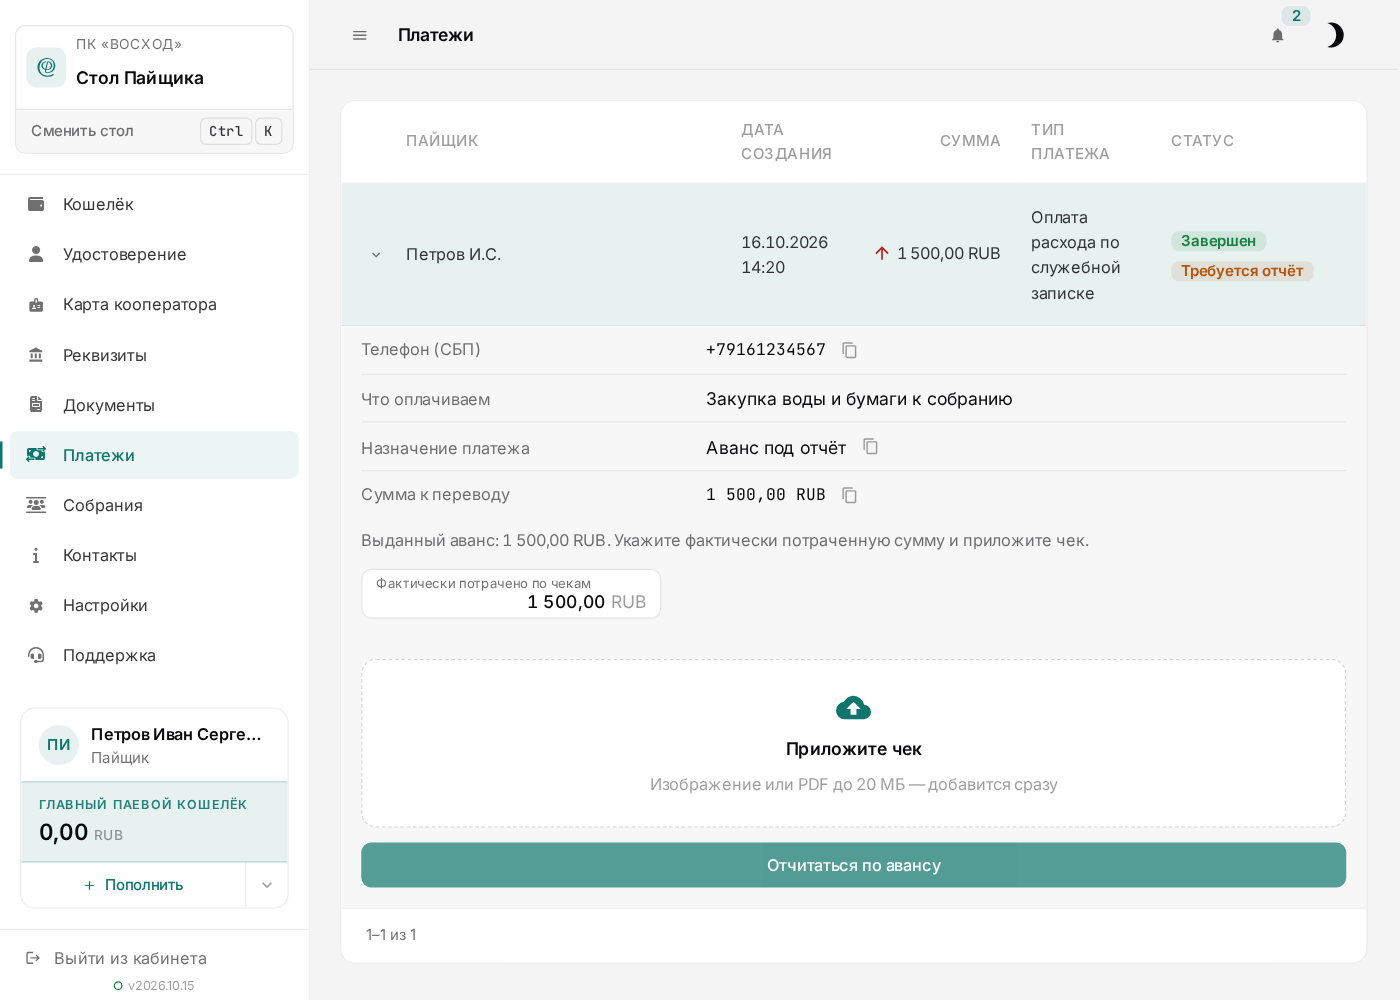Open the hamburger menu icon
The width and height of the screenshot is (1400, 1000).
360,35
